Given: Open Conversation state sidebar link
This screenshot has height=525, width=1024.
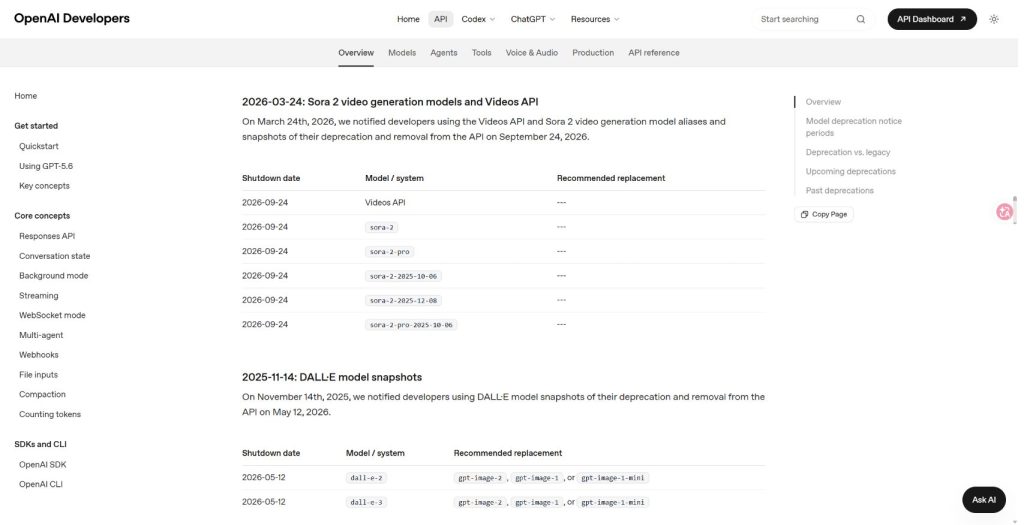Looking at the screenshot, I should 54,256.
